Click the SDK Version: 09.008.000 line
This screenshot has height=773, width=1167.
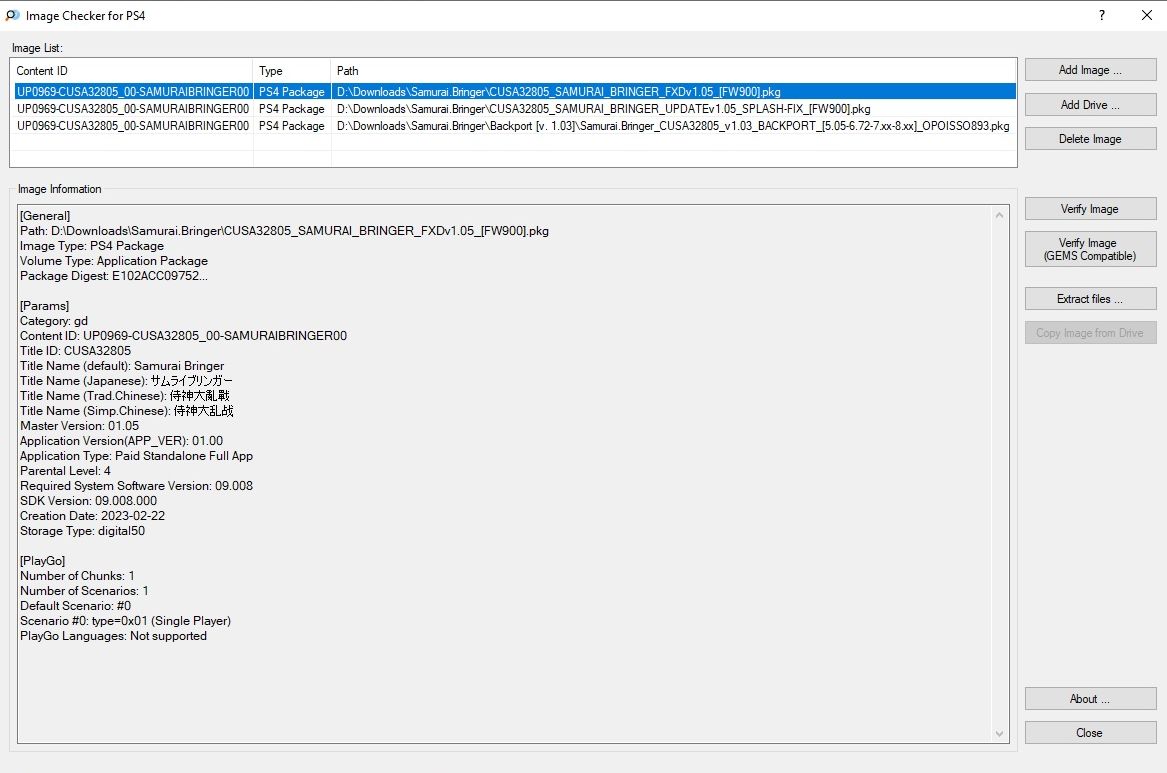click(89, 501)
